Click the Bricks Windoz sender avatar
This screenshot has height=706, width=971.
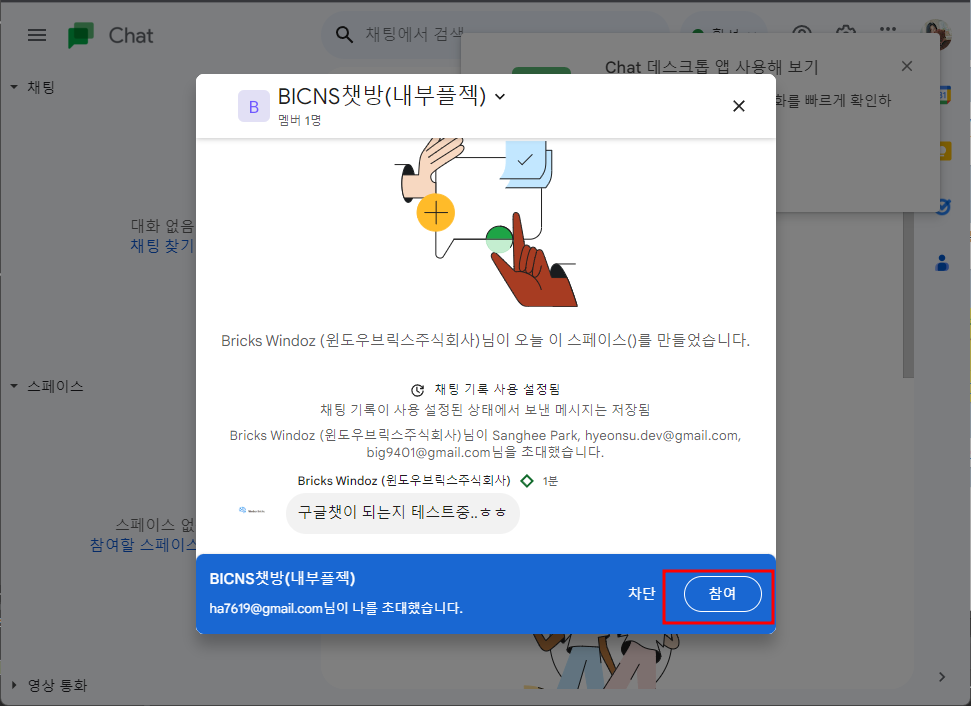click(x=251, y=511)
